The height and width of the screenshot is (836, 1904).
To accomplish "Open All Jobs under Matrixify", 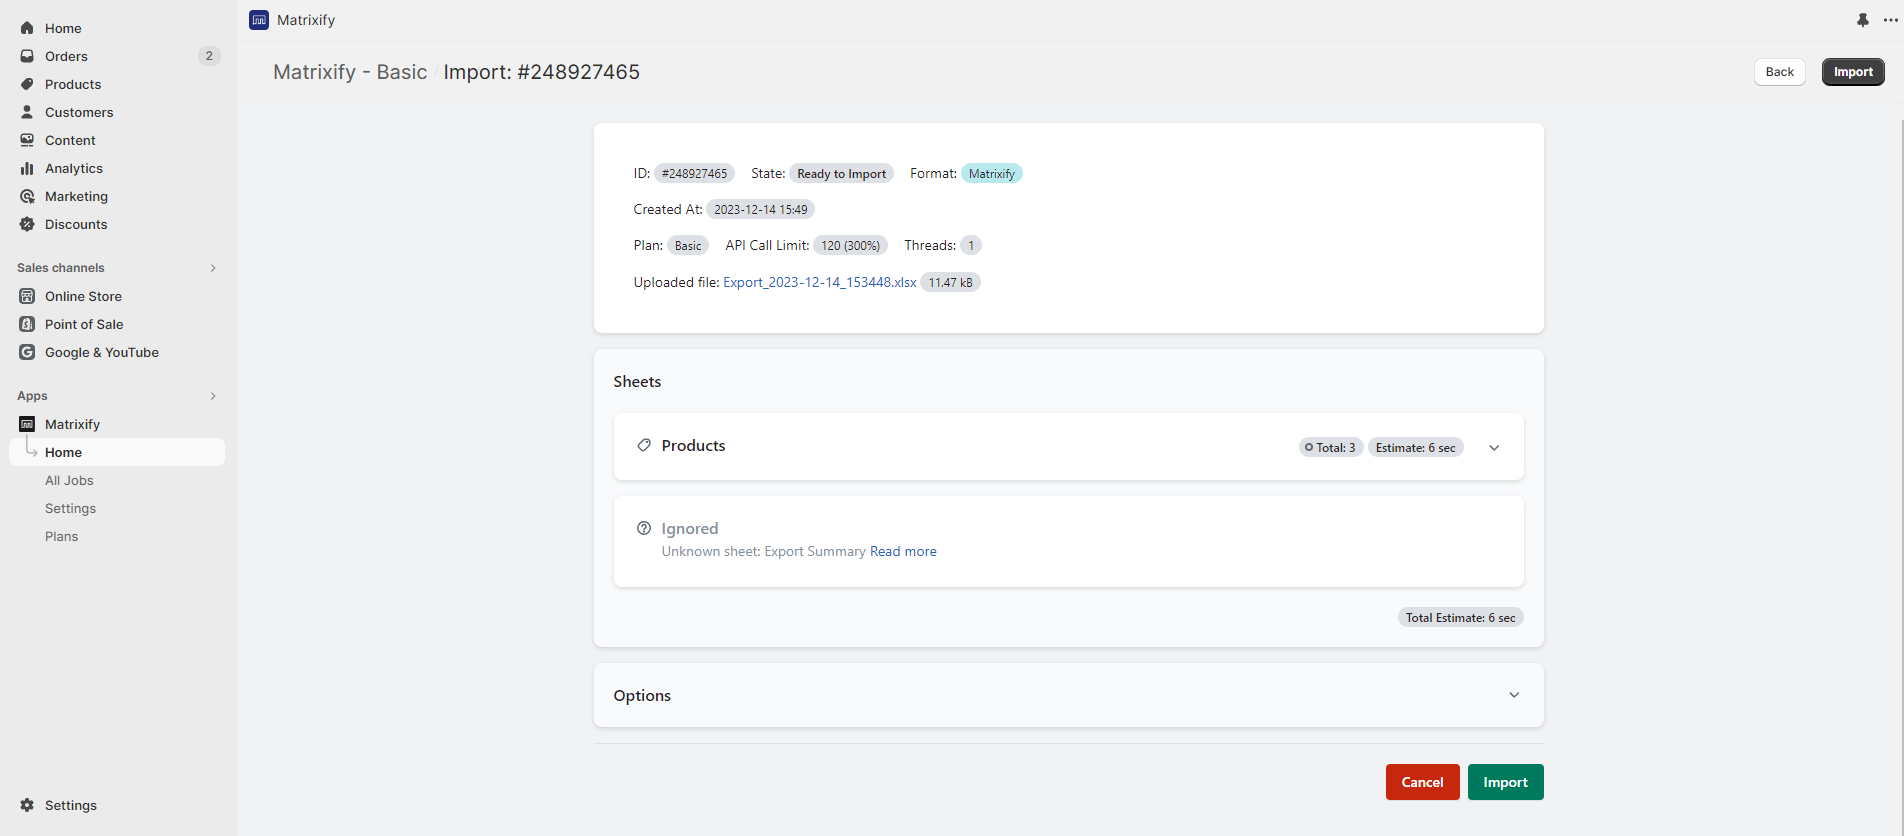I will coord(69,480).
